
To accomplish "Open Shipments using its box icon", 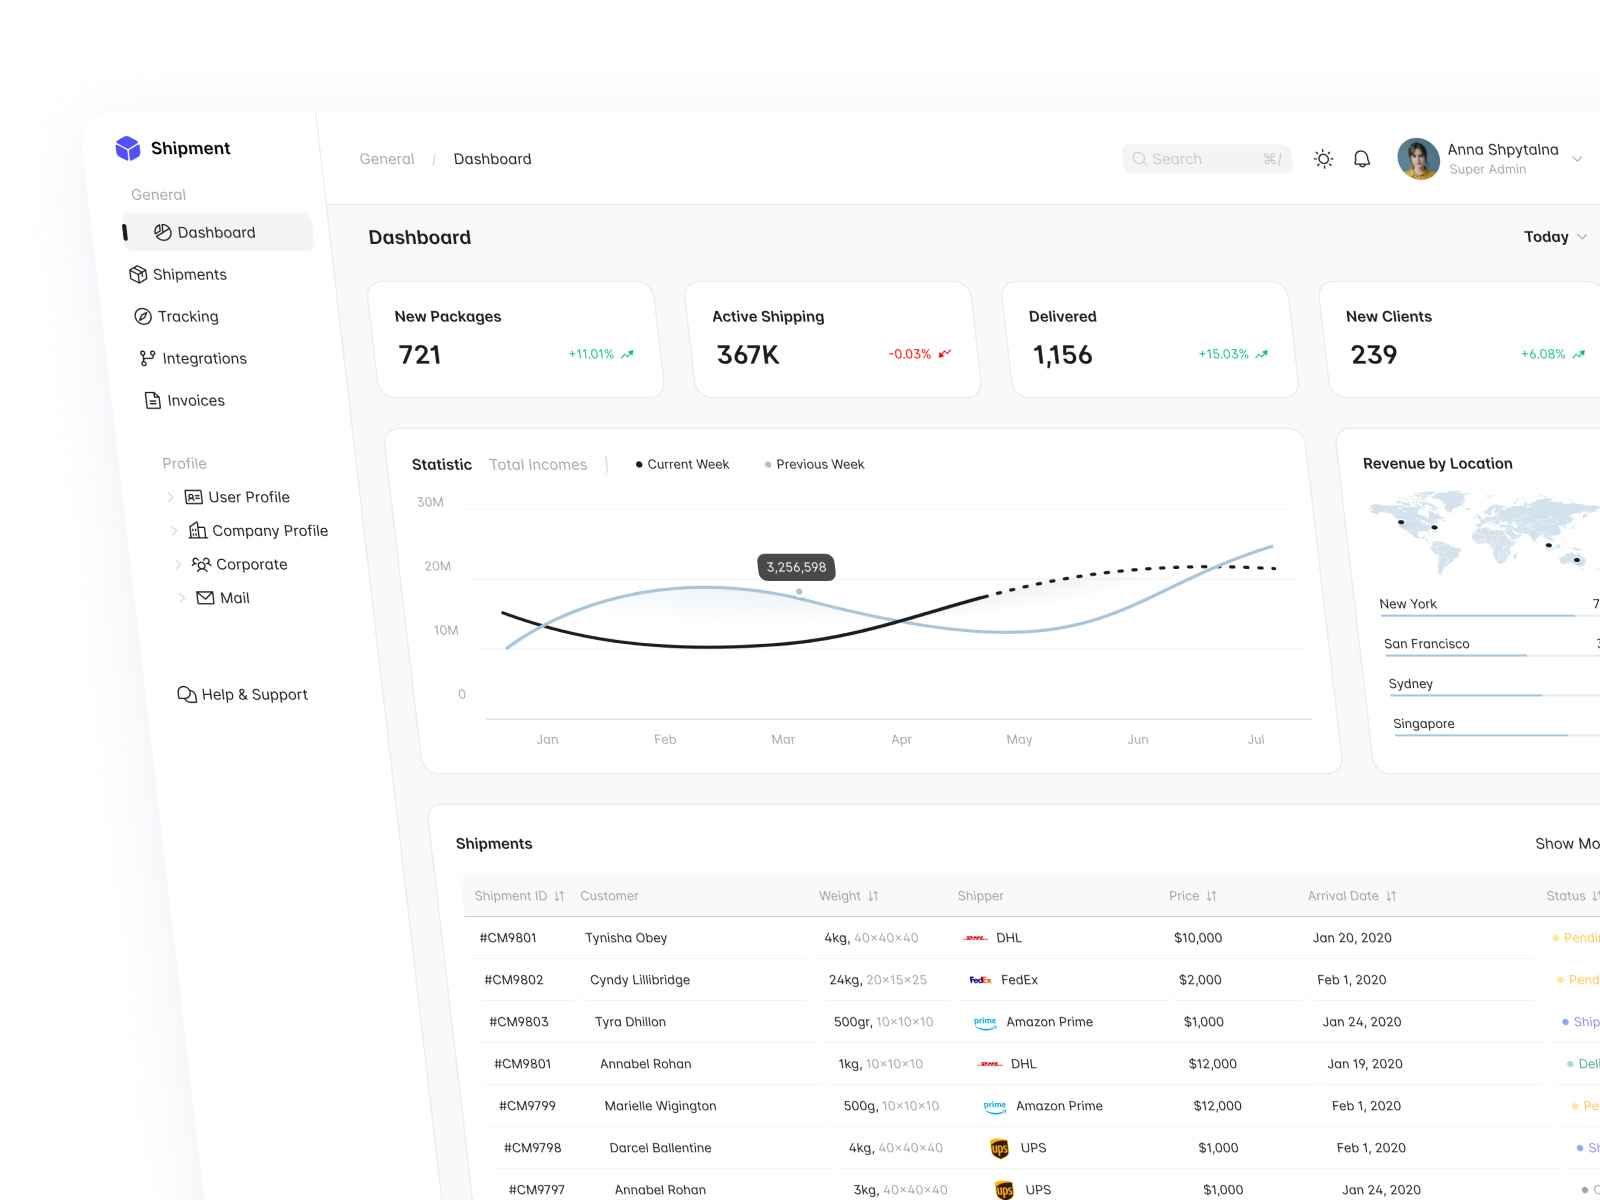I will [140, 274].
